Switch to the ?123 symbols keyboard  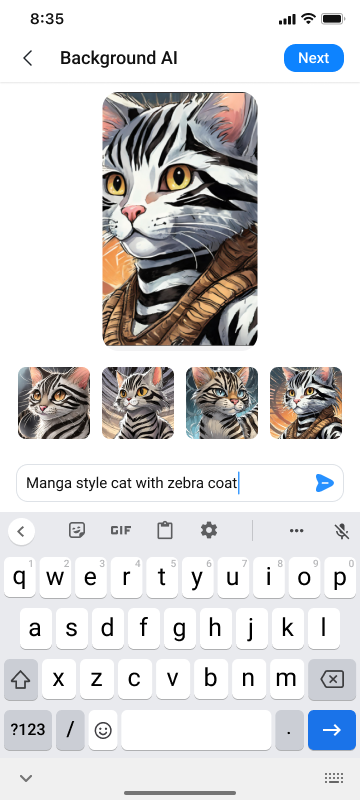tap(28, 730)
